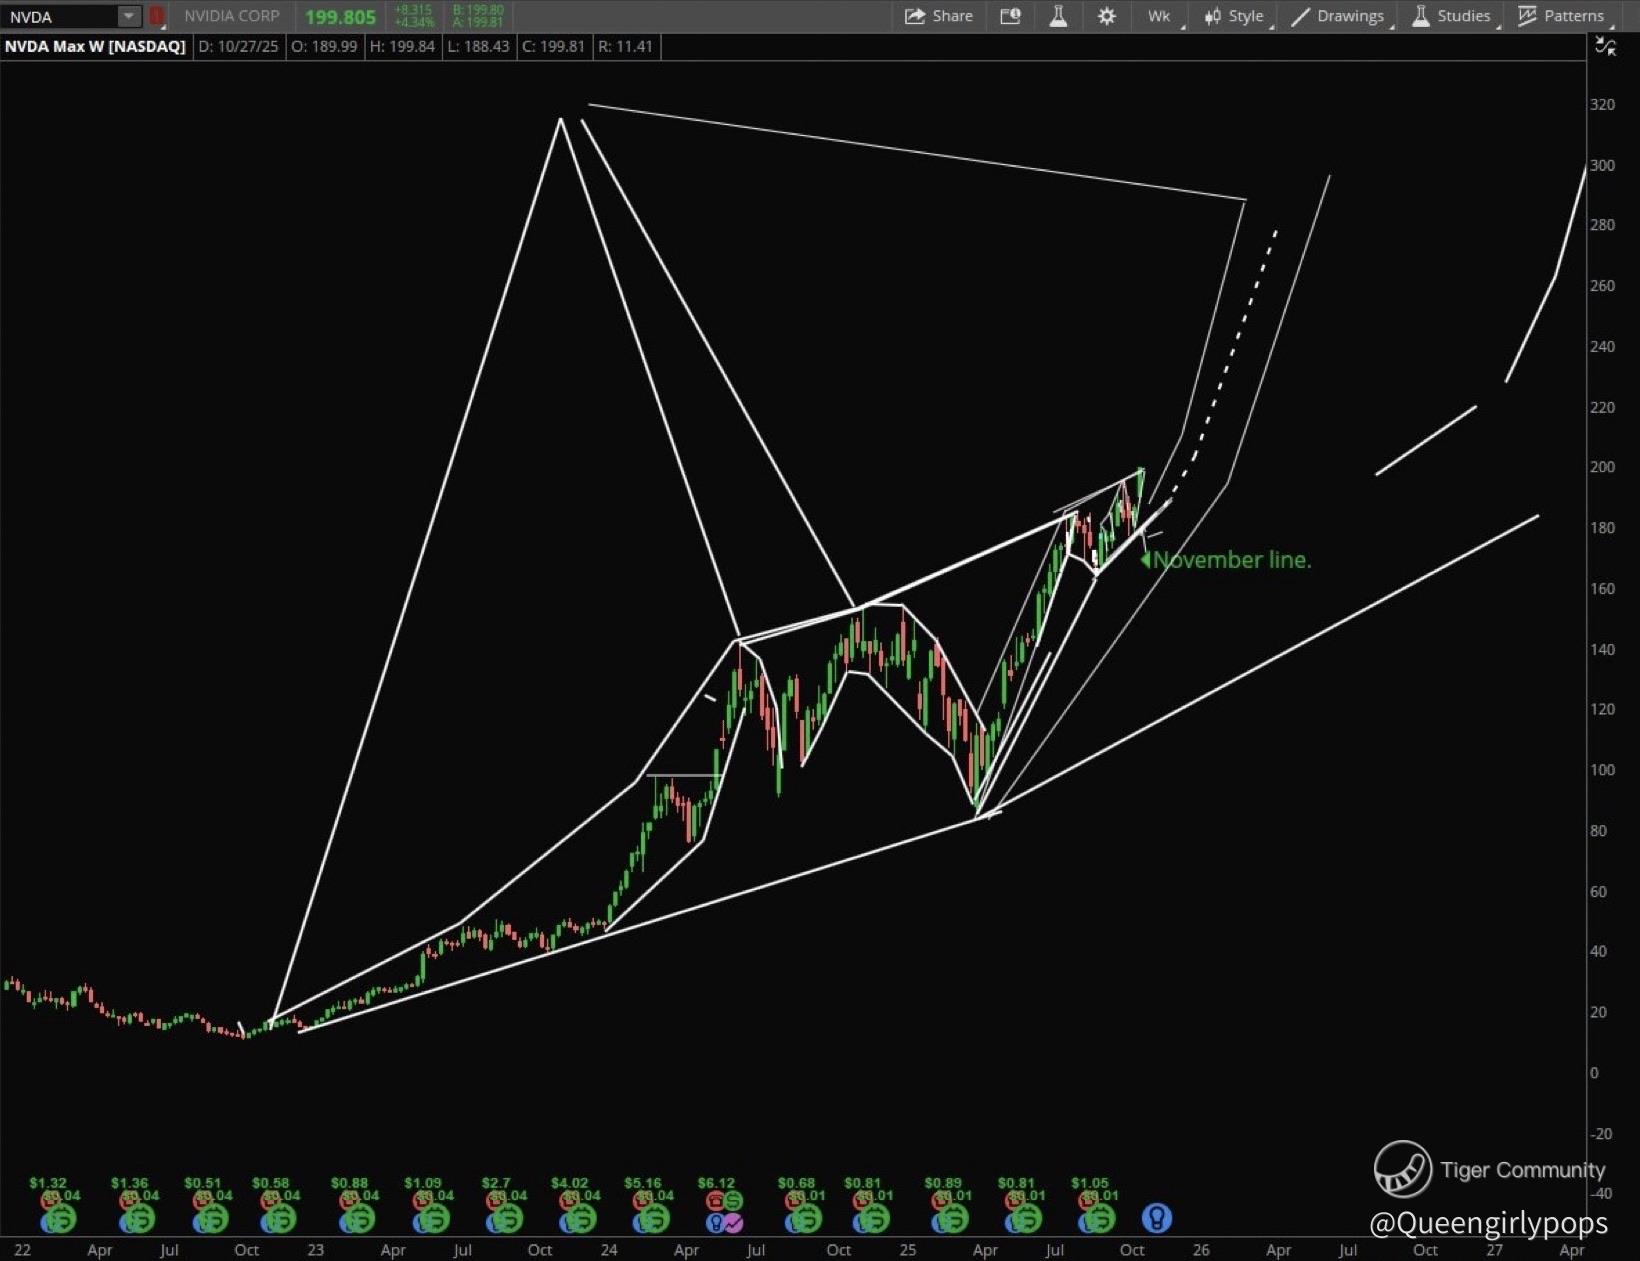The height and width of the screenshot is (1261, 1640).
Task: Click the last price 199.805
Action: pos(340,17)
